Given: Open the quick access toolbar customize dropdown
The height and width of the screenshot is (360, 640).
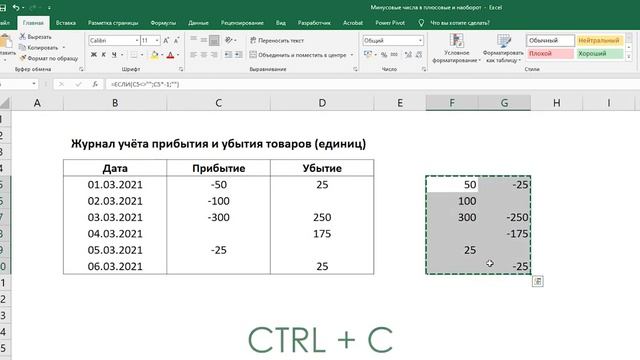Looking at the screenshot, I should [49, 8].
